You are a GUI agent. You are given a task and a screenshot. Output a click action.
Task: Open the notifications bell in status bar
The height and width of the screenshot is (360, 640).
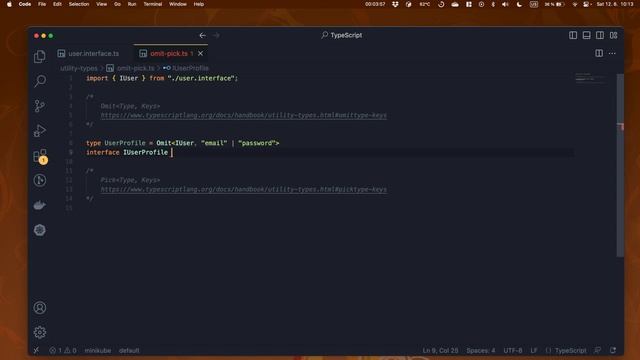tap(613, 350)
